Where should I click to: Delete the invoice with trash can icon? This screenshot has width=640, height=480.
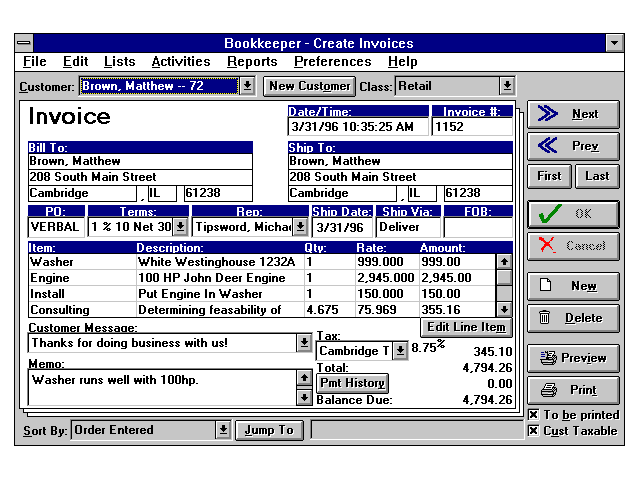[573, 318]
